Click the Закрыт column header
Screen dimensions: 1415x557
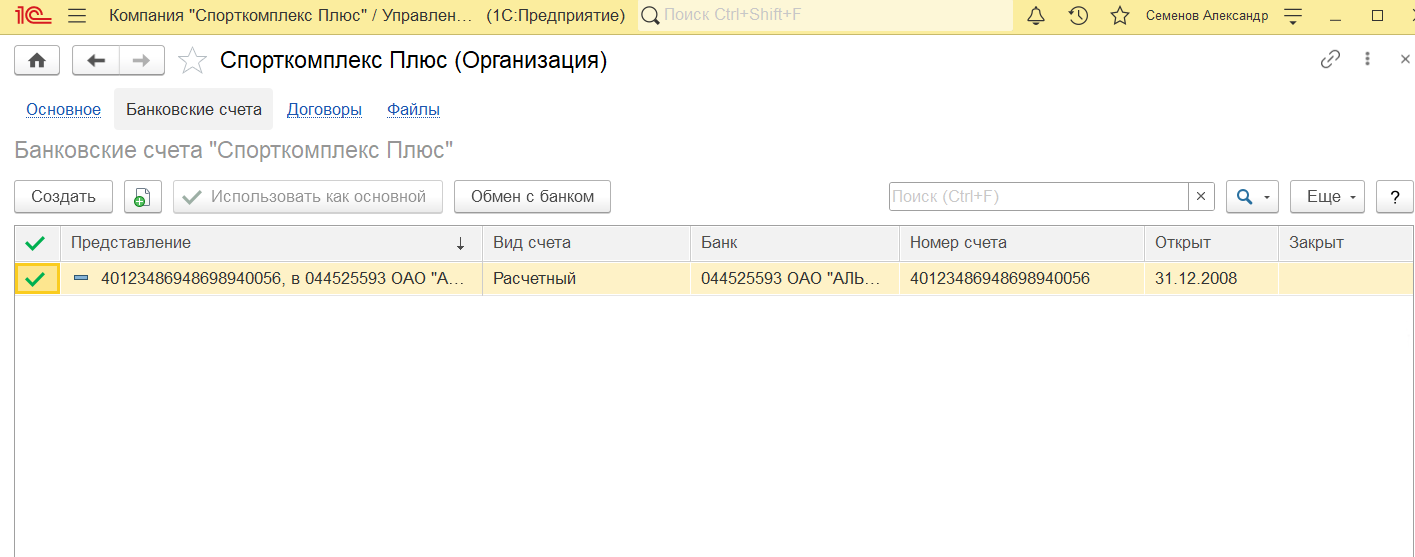point(1346,243)
